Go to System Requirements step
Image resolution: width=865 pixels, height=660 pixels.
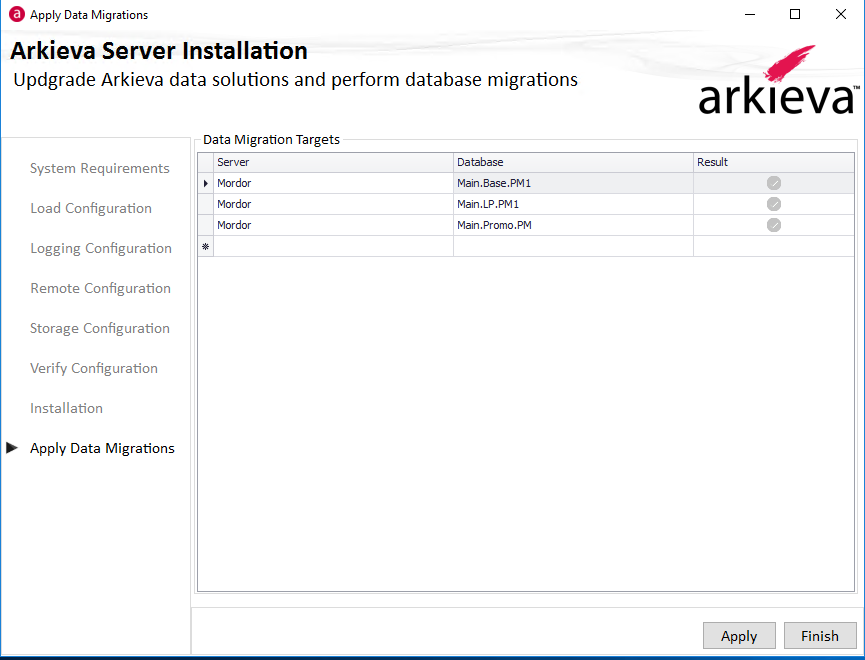[x=99, y=168]
